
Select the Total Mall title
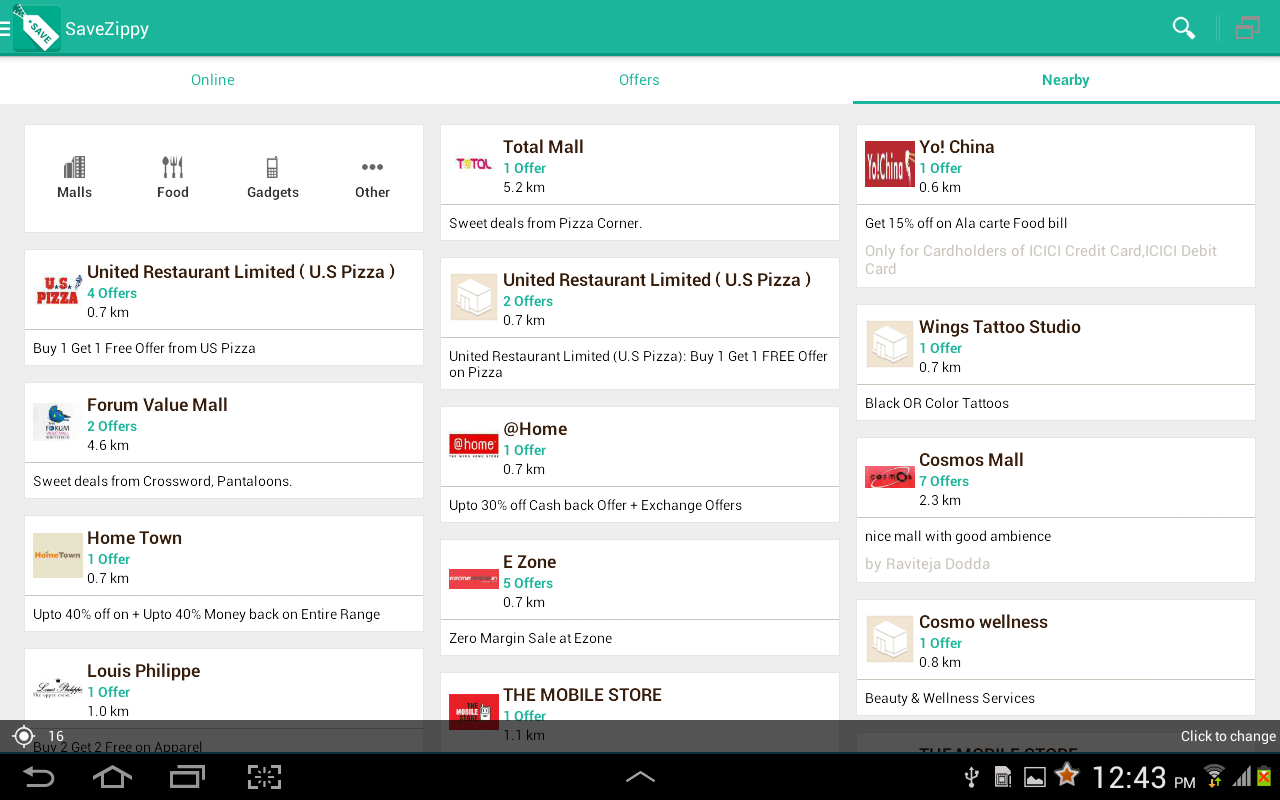(543, 147)
